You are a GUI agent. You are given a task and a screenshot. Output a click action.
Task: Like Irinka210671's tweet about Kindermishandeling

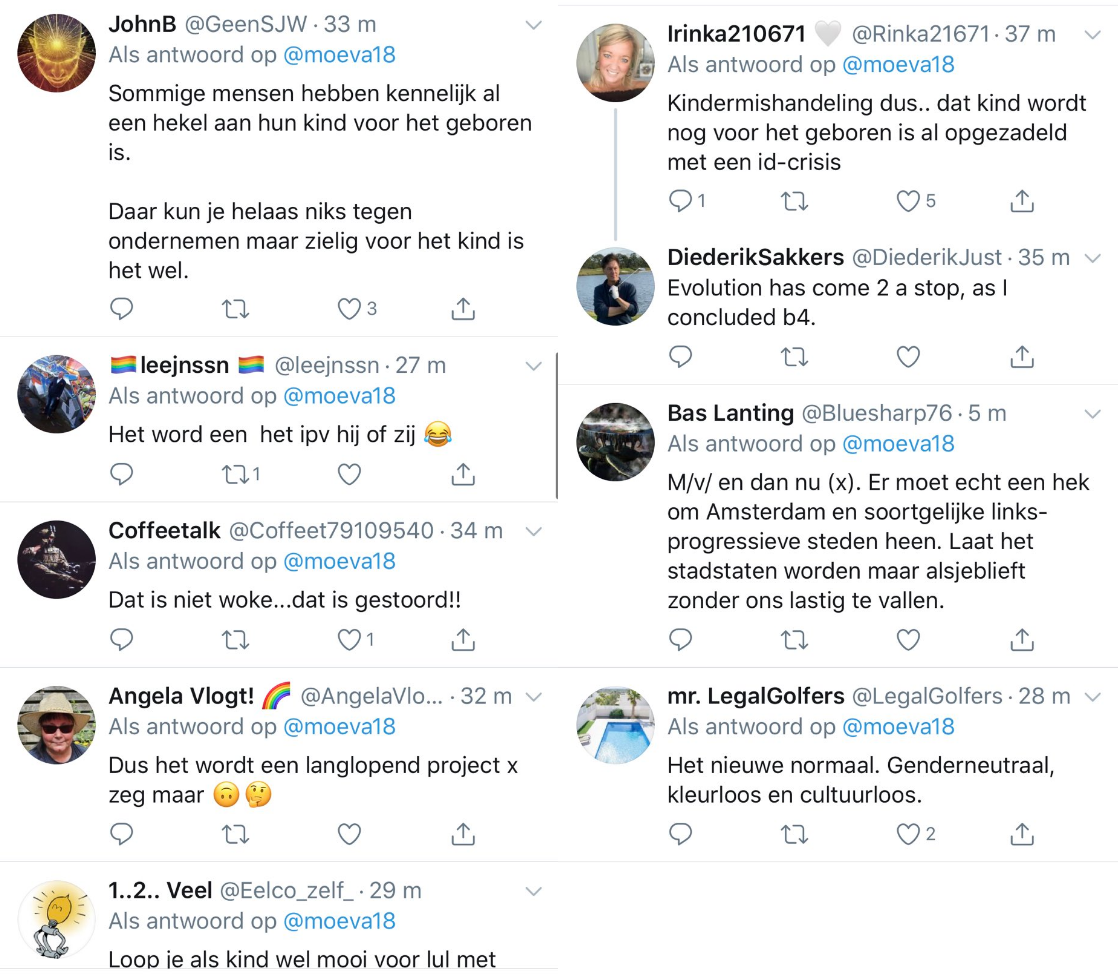[x=908, y=202]
